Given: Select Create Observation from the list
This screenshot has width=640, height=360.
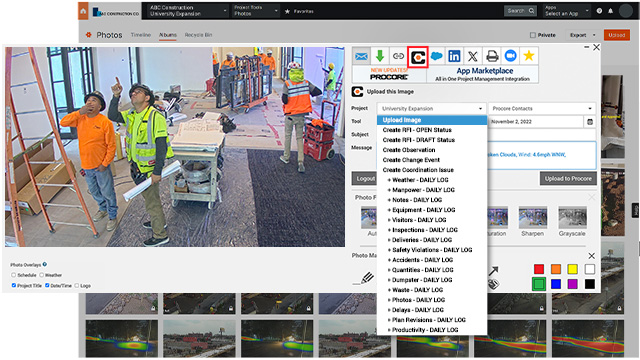Looking at the screenshot, I should coord(409,150).
